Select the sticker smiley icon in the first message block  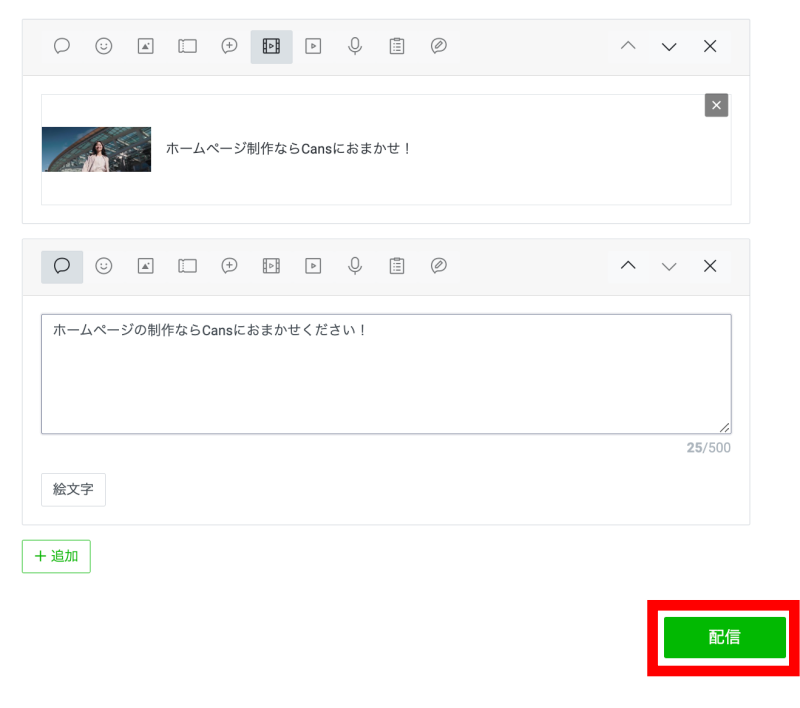tap(104, 46)
